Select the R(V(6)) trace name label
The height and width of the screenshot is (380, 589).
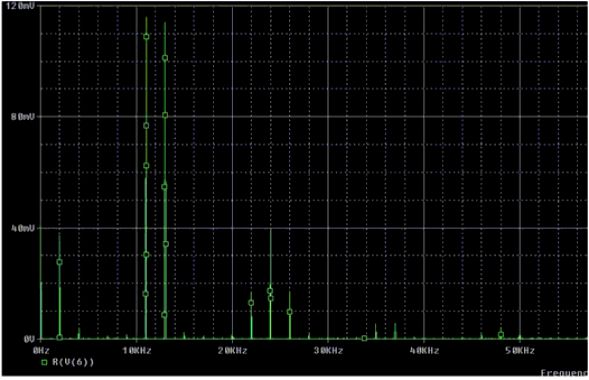[73, 362]
